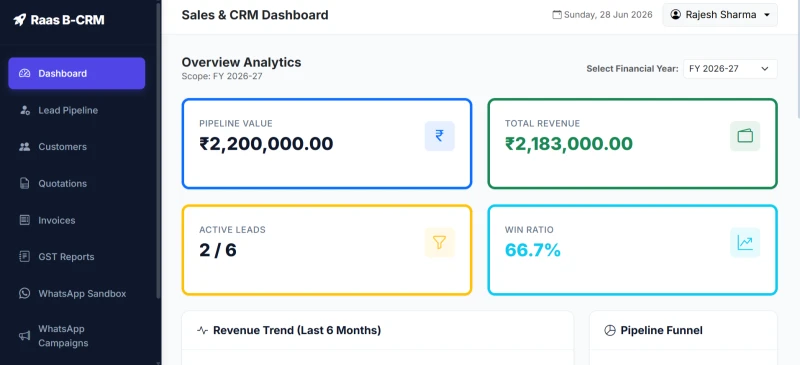Click the Dashboard gauge icon in sidebar

24,74
